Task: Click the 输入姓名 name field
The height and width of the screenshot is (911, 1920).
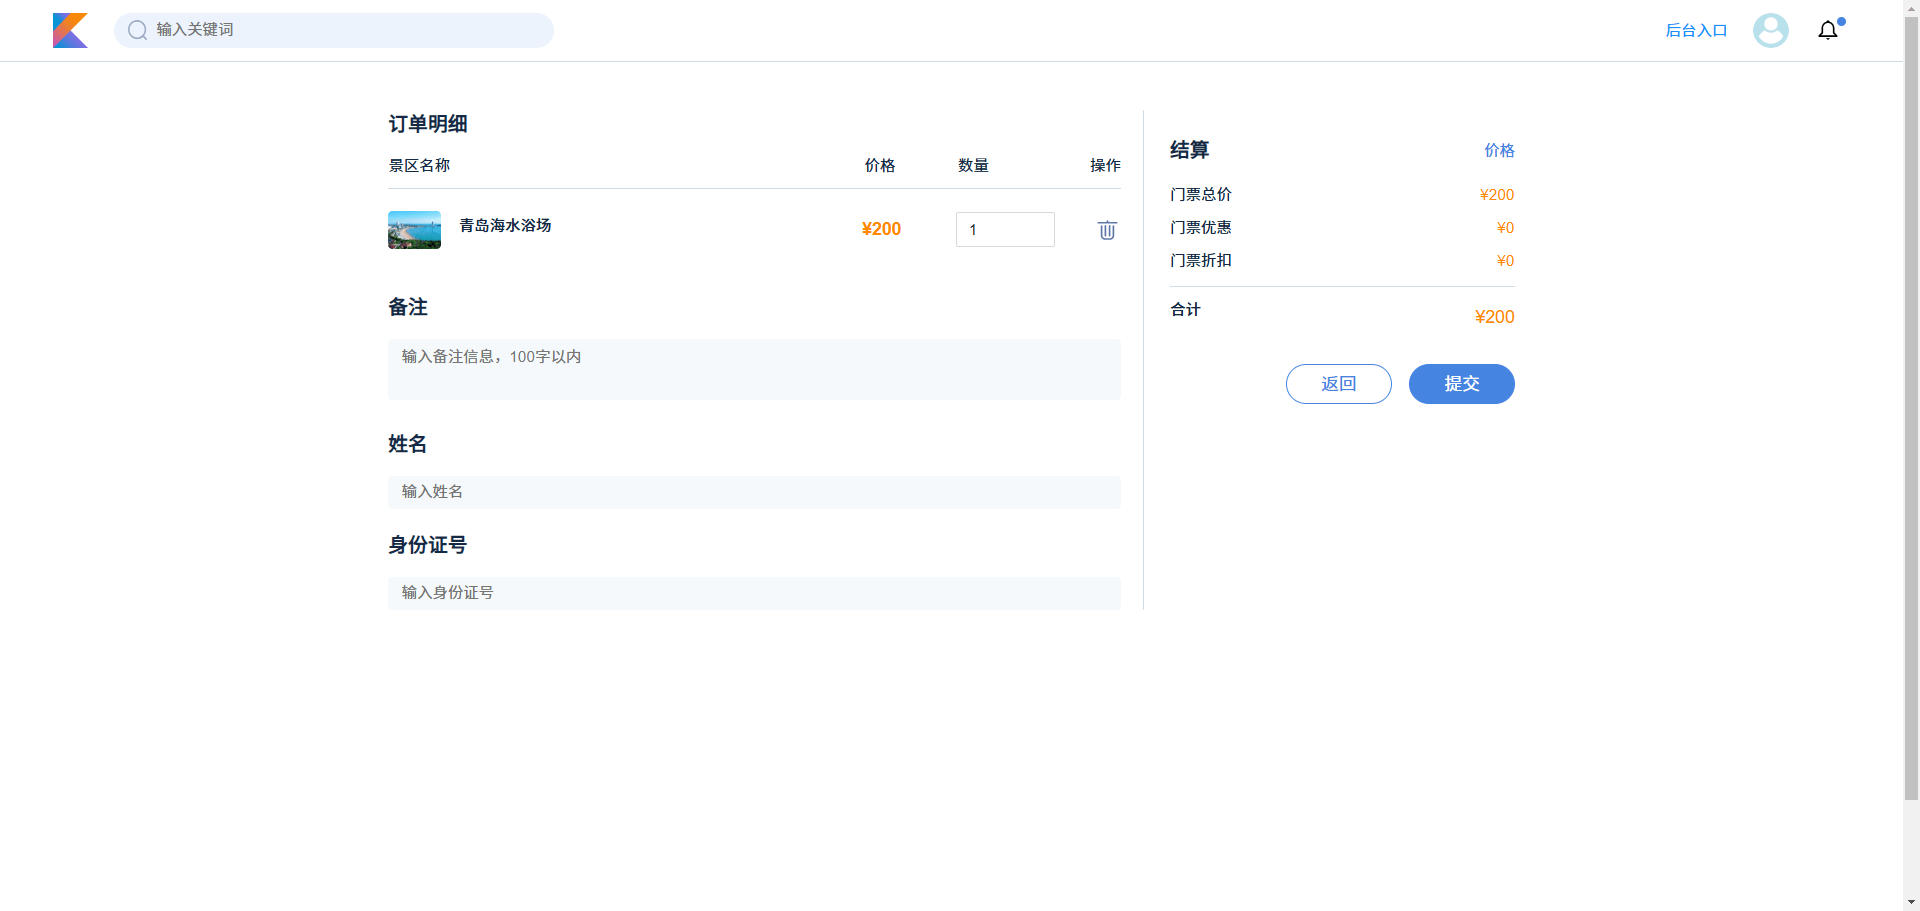Action: coord(754,492)
